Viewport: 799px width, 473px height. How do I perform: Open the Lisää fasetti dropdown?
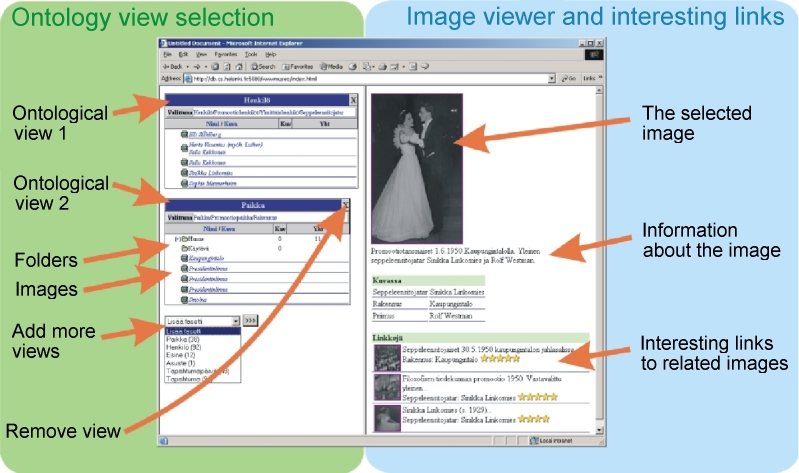click(x=236, y=320)
